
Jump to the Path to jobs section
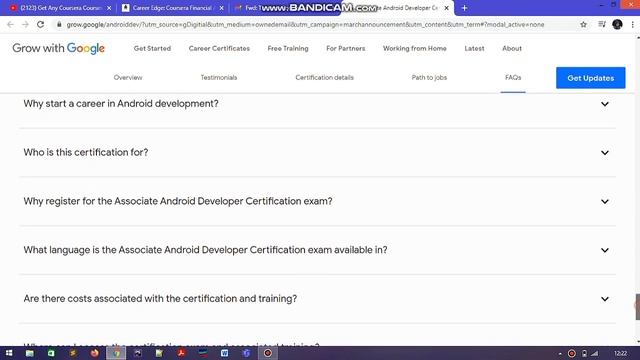click(x=429, y=78)
